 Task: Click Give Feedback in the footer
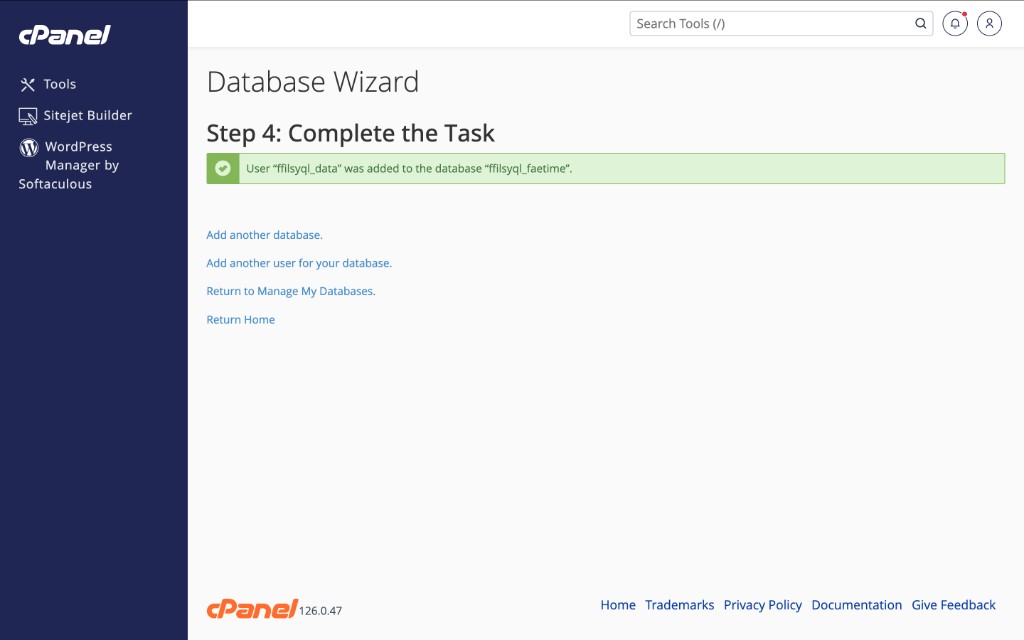point(953,605)
